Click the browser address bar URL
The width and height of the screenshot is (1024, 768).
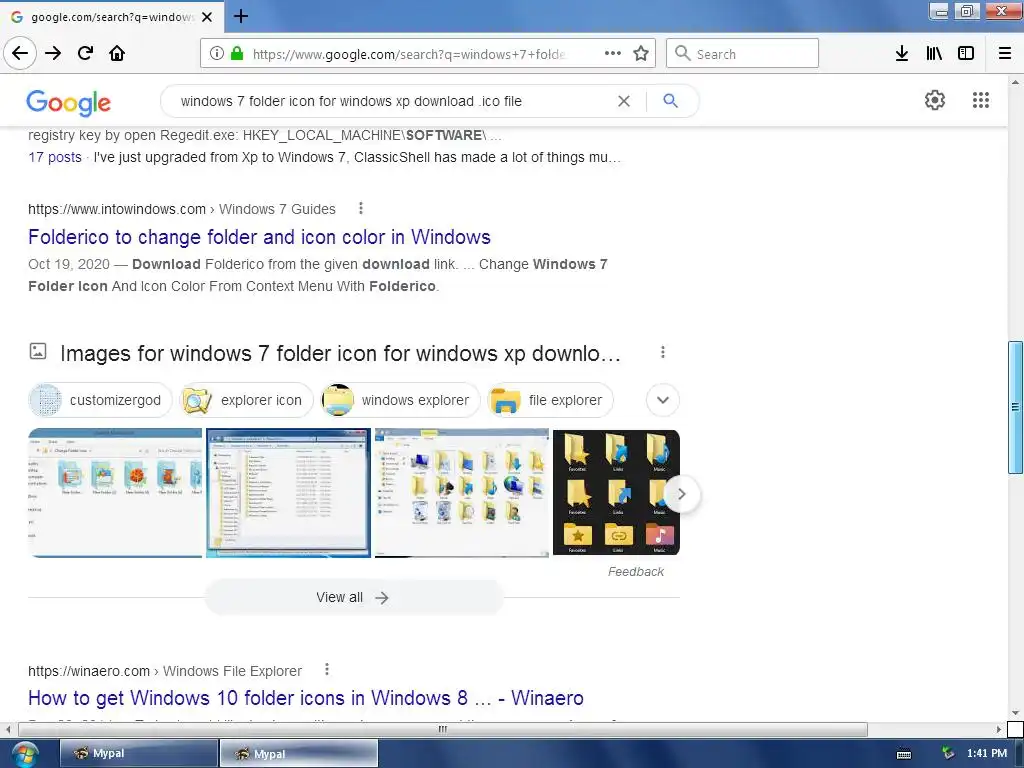click(409, 54)
